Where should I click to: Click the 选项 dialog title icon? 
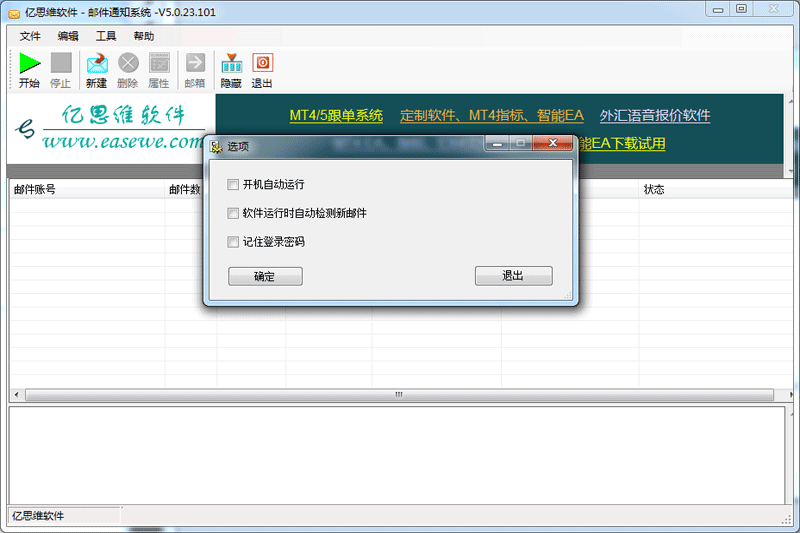coord(216,147)
